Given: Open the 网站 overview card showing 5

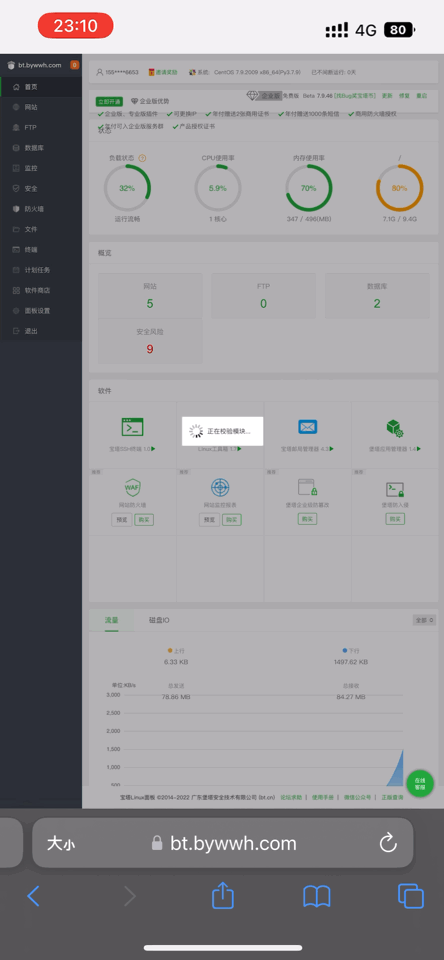Looking at the screenshot, I should tap(150, 296).
